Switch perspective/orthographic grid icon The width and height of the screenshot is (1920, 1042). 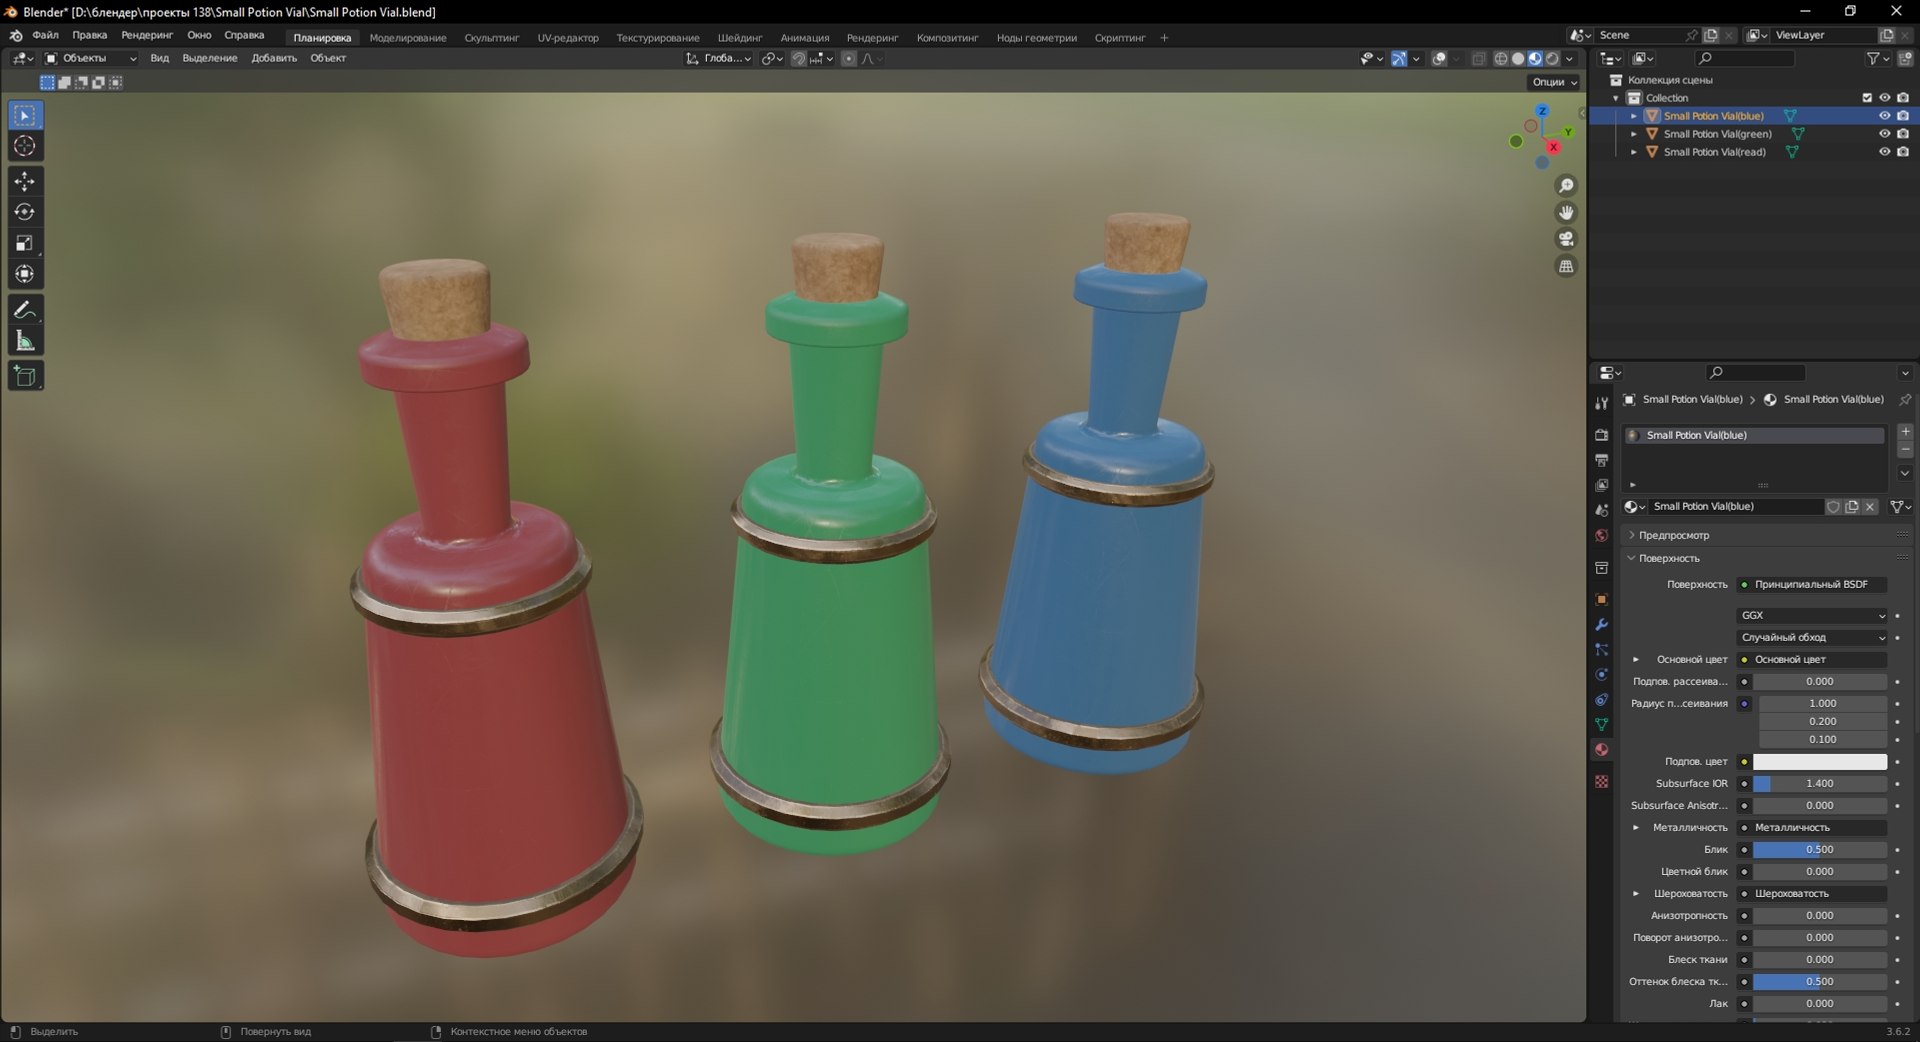point(1566,266)
